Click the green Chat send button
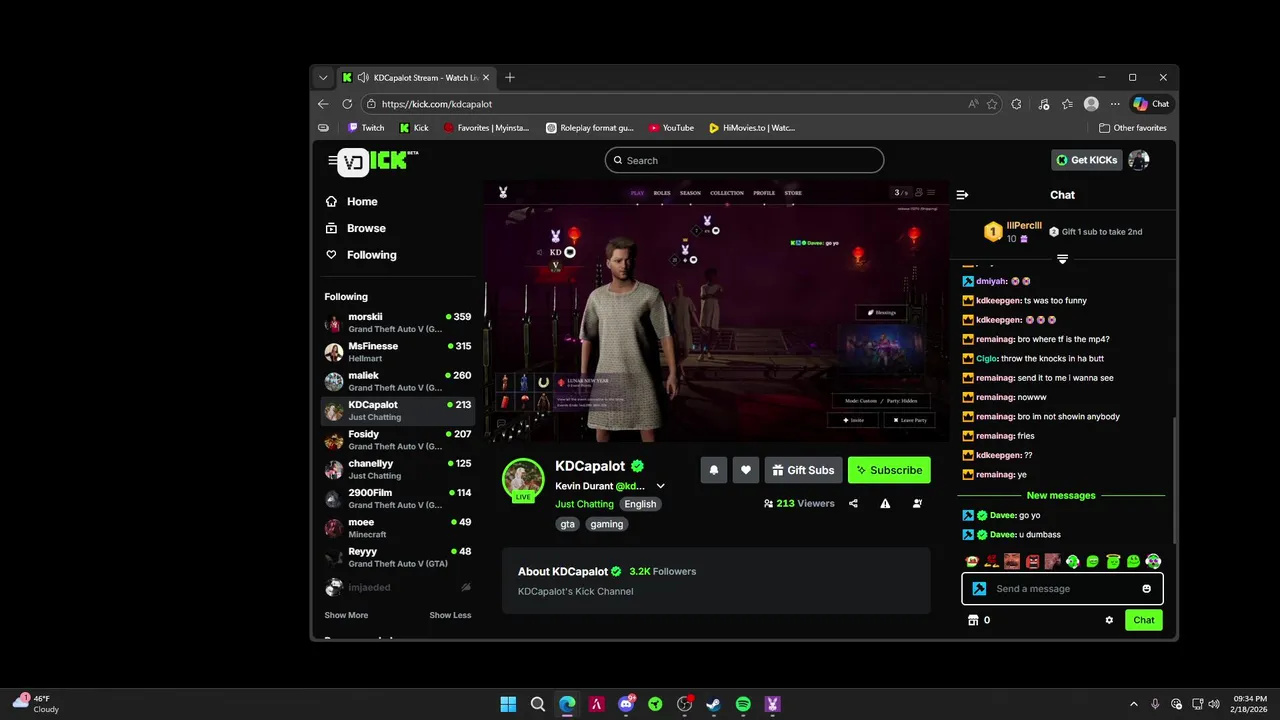The image size is (1280, 720). click(x=1144, y=620)
